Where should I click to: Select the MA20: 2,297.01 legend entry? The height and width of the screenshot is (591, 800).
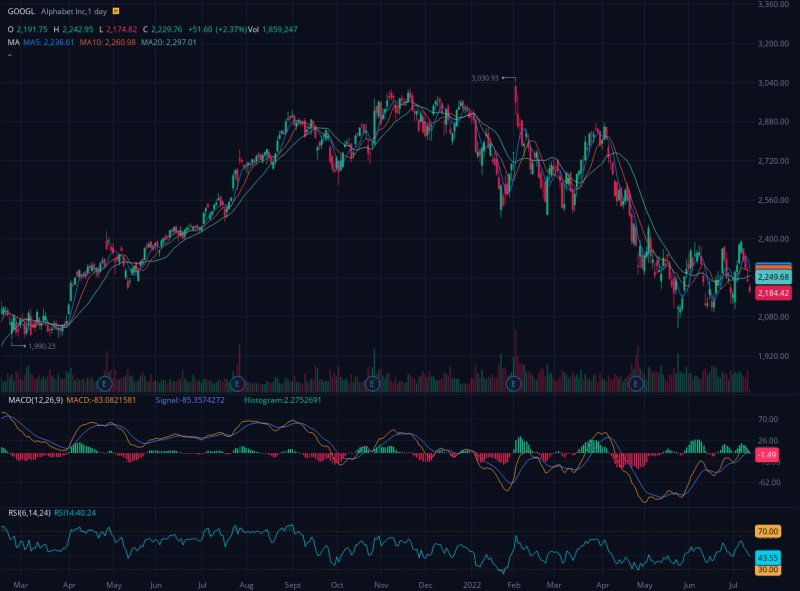point(168,42)
